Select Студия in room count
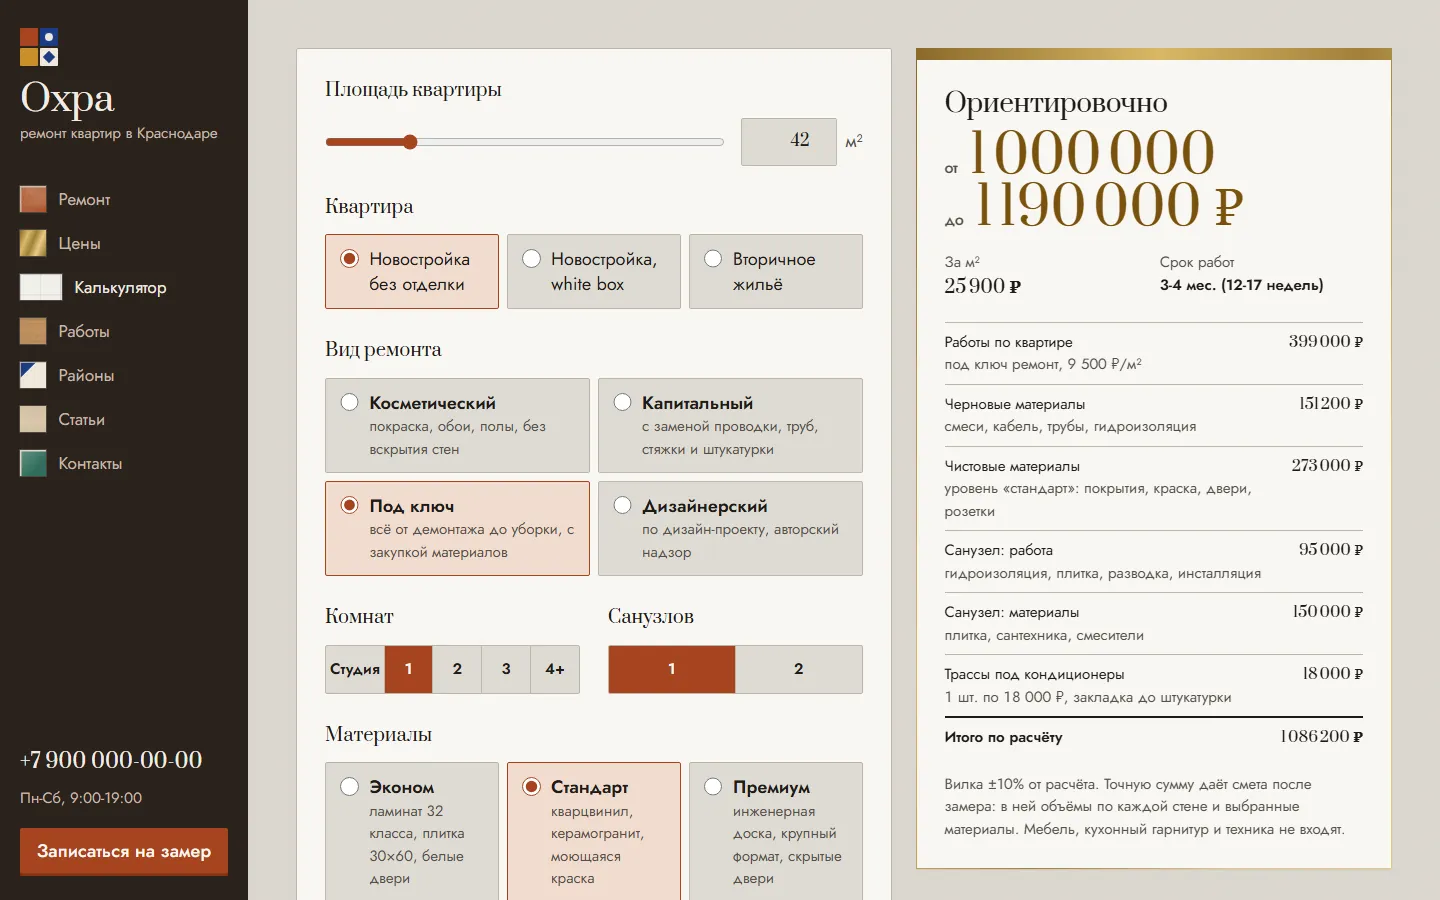 coord(355,669)
